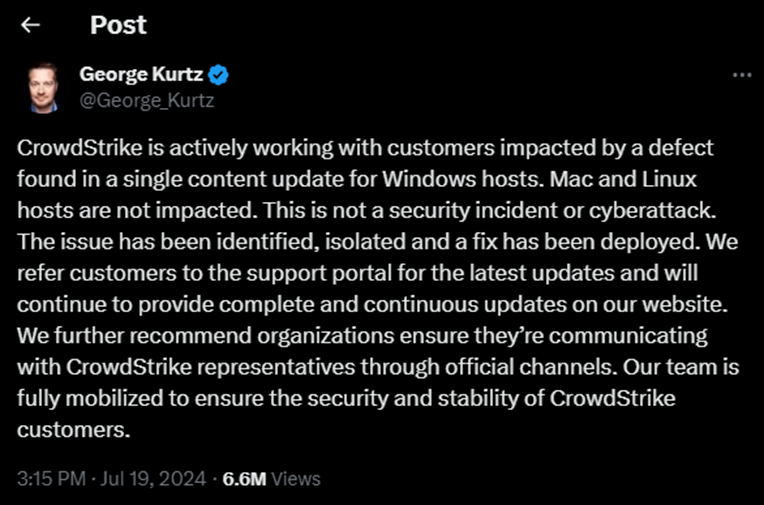764x505 pixels.
Task: Click the 3:15 PM time text
Action: tap(50, 479)
